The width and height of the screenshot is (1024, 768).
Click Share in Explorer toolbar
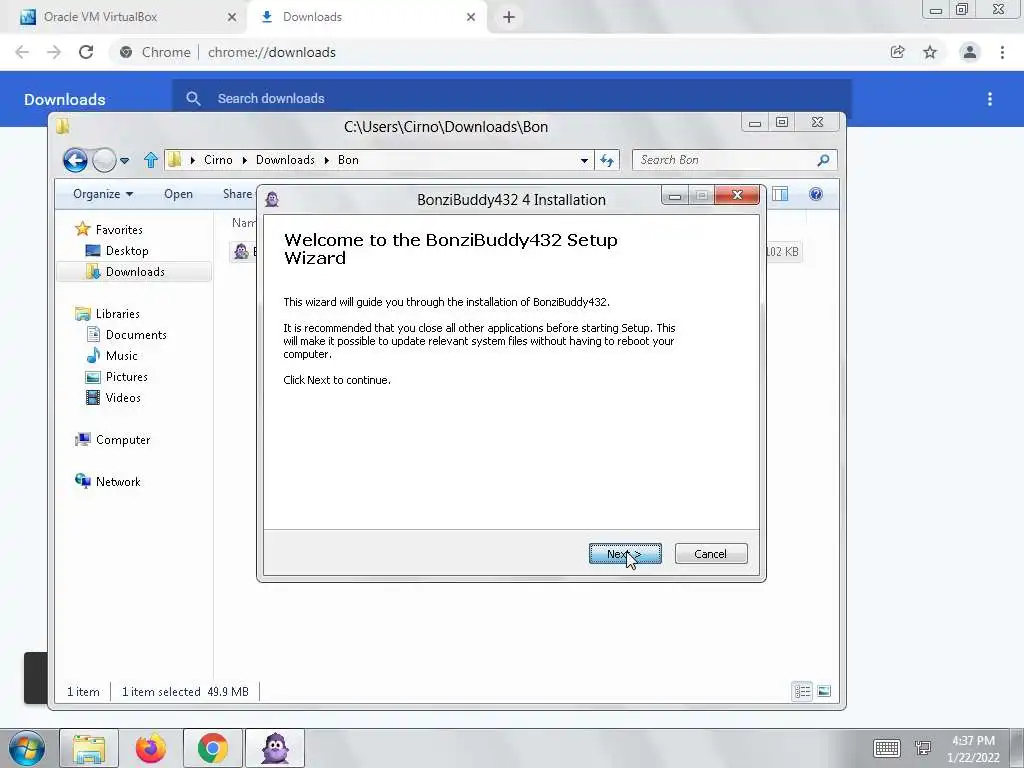tap(238, 194)
